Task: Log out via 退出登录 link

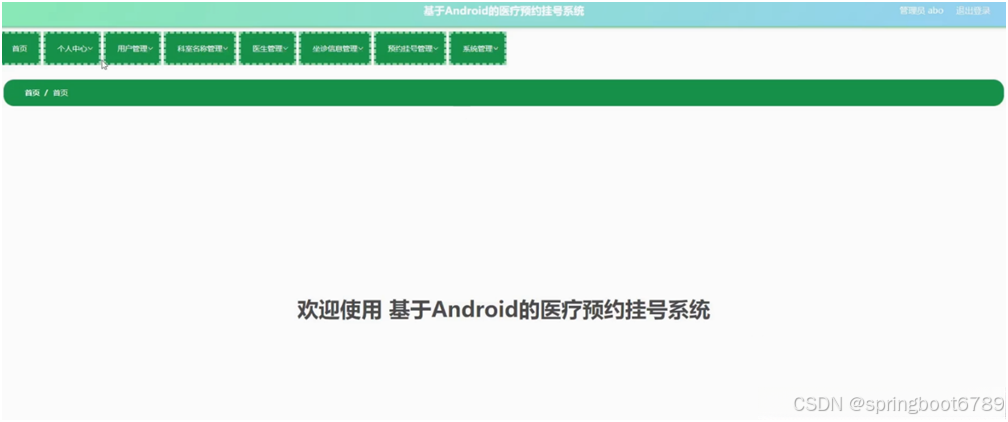Action: click(x=973, y=11)
